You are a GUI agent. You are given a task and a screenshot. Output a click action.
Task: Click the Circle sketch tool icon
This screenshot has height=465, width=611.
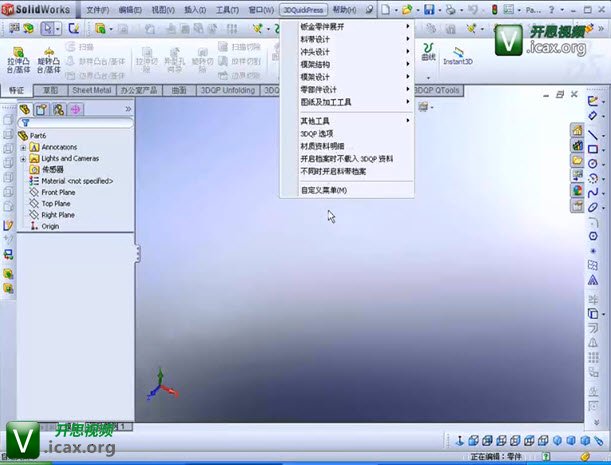click(x=592, y=164)
